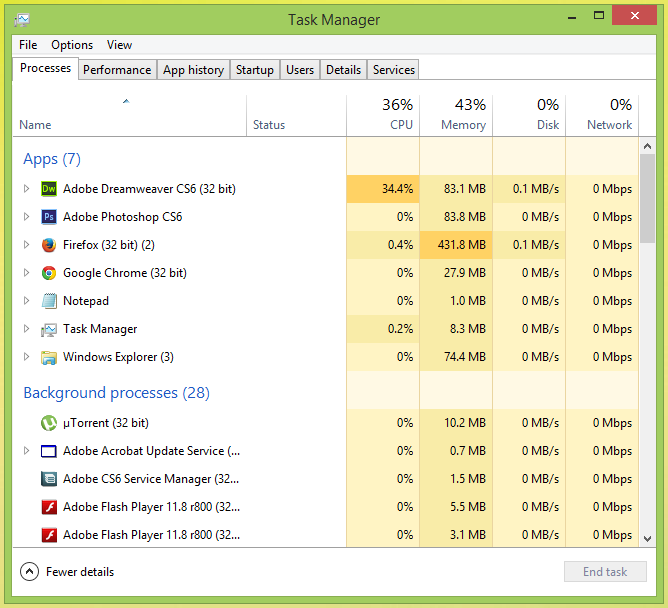668x608 pixels.
Task: Click the 5.5 MB Flash Player icon
Action: (x=49, y=507)
